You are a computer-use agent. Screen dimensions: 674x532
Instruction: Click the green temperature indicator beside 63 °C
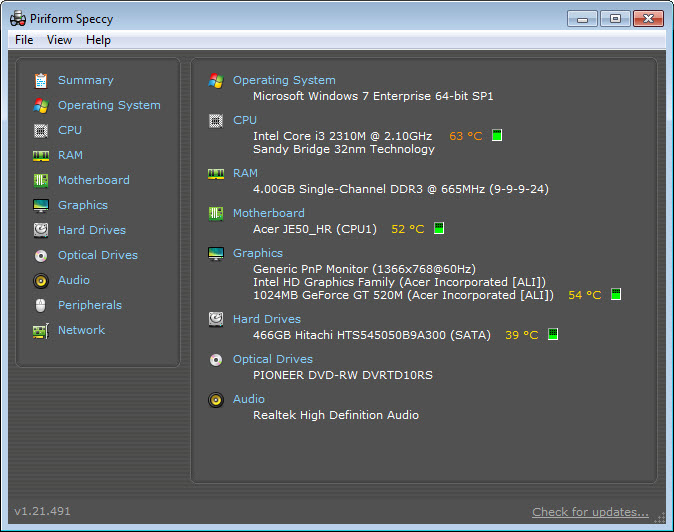point(497,135)
